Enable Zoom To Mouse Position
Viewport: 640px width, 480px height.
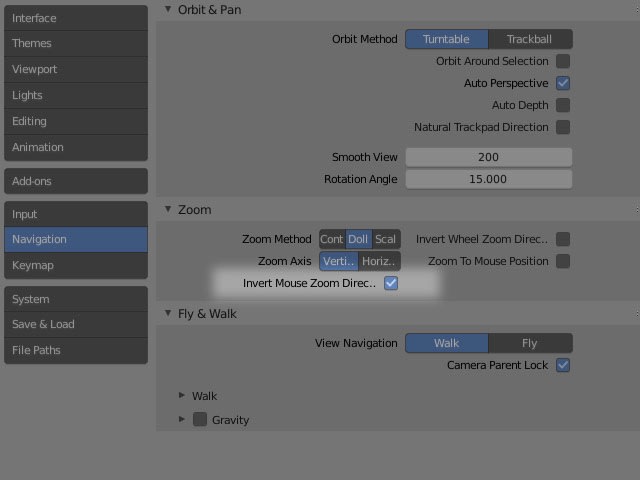click(563, 262)
